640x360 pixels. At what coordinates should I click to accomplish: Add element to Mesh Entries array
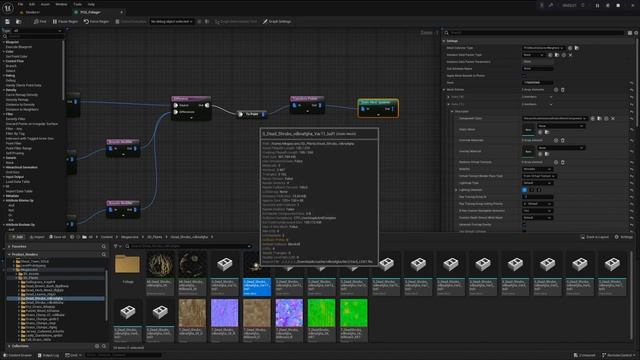(x=556, y=90)
